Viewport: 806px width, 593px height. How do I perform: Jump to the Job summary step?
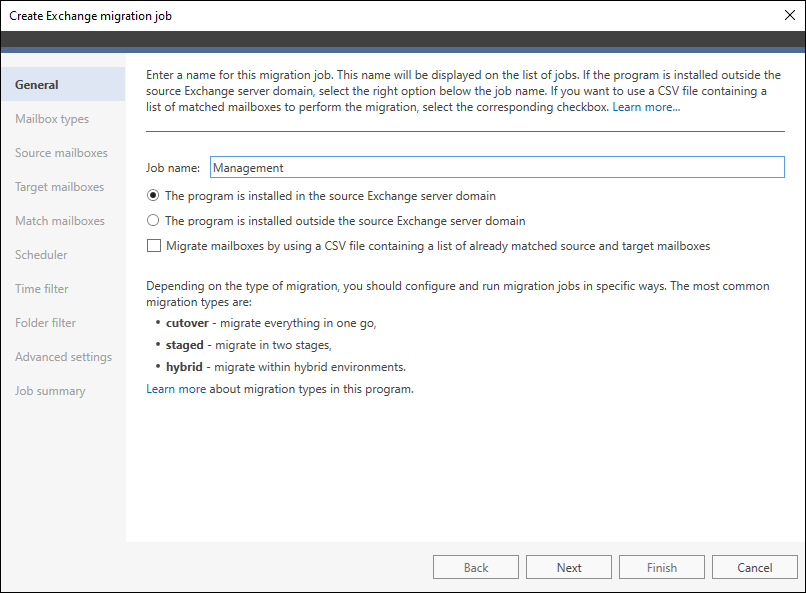[x=50, y=391]
